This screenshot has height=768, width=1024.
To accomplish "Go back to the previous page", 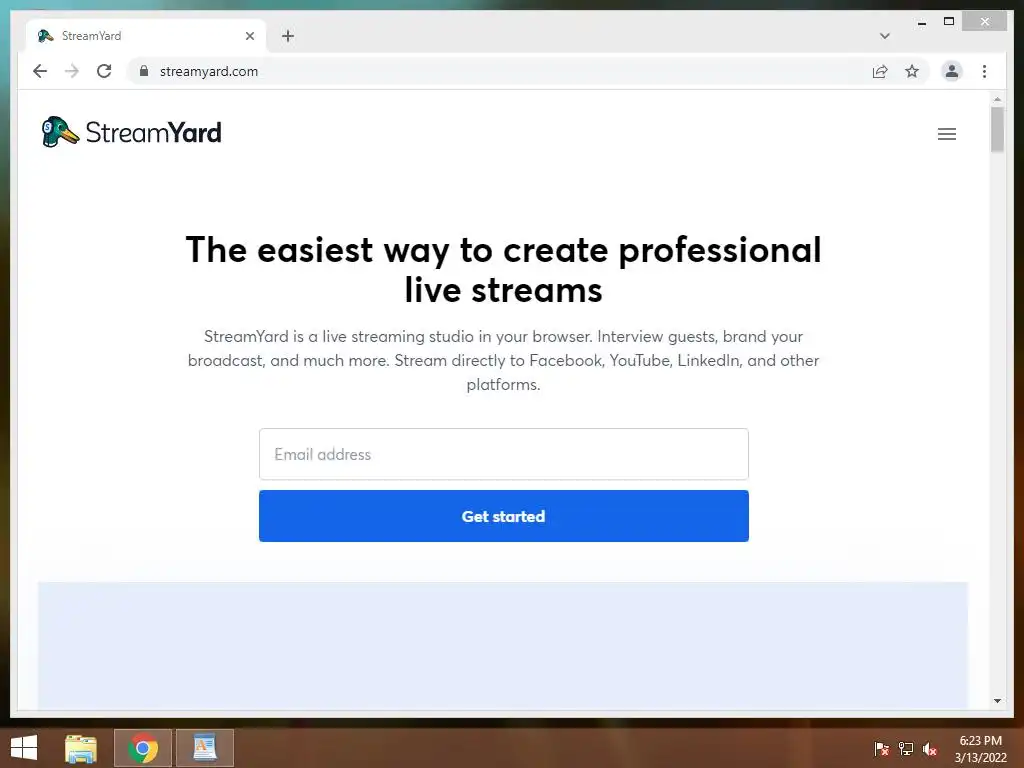I will point(40,71).
